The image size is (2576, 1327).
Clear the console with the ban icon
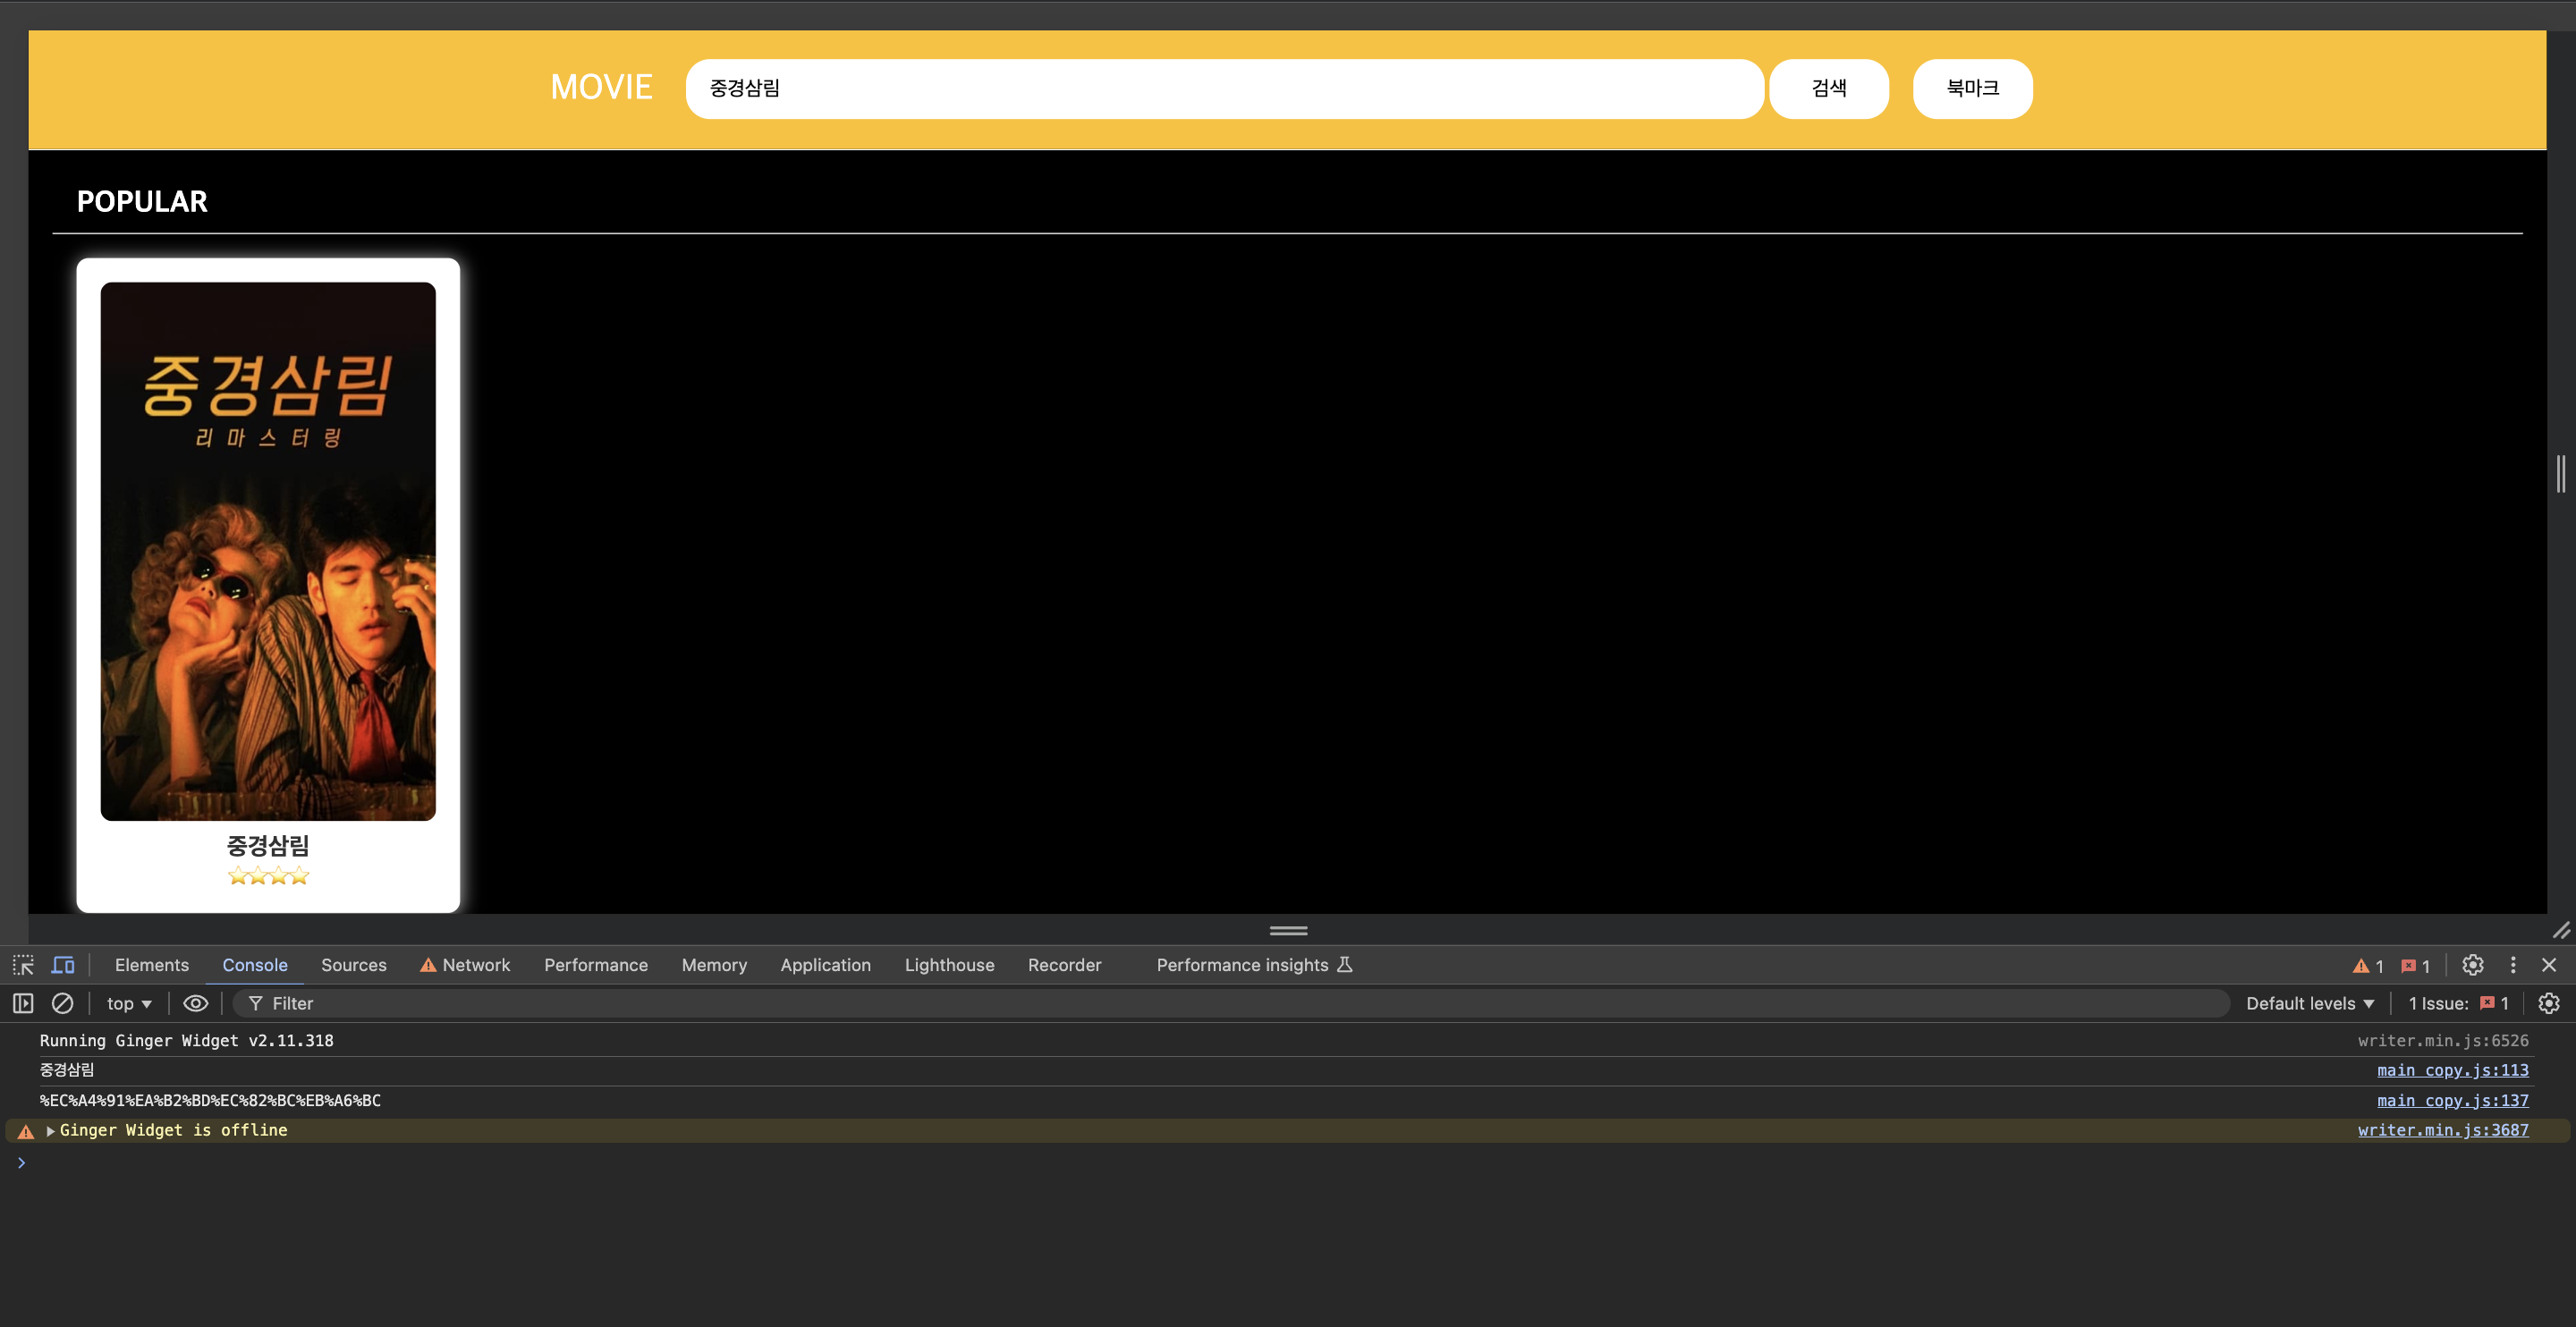62,1003
